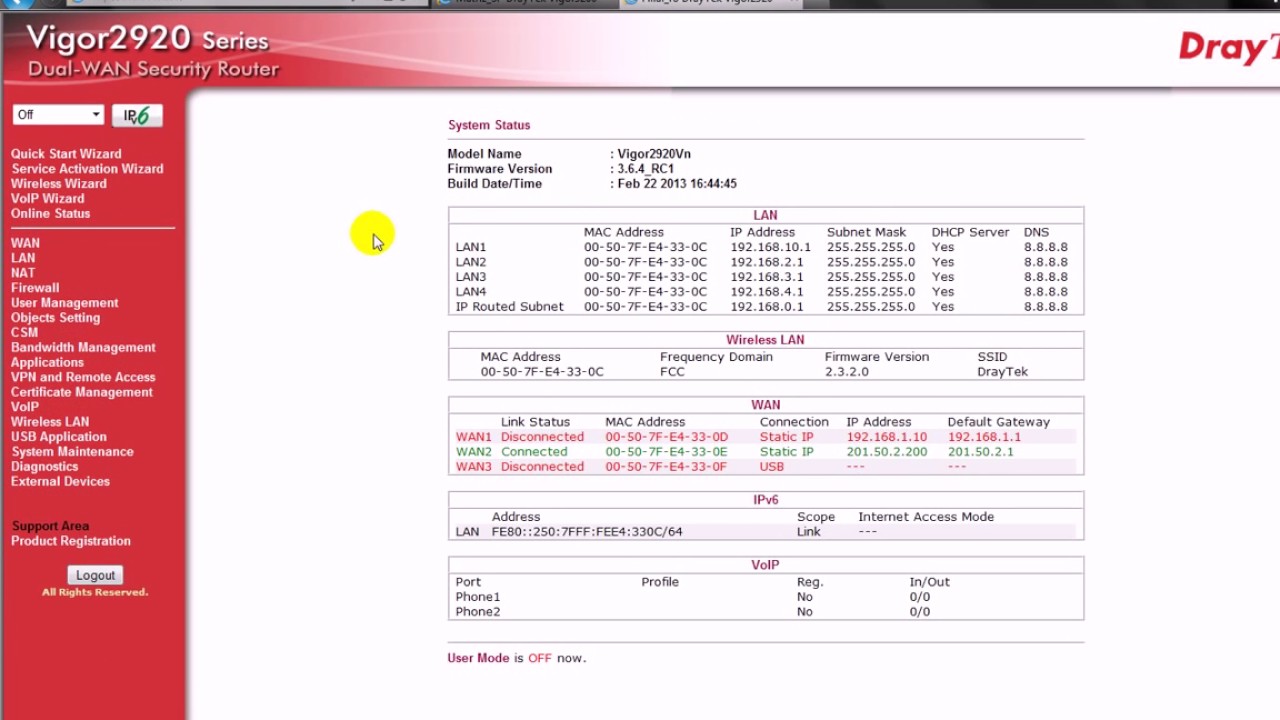Click the Wireless LAN section header

(x=765, y=340)
